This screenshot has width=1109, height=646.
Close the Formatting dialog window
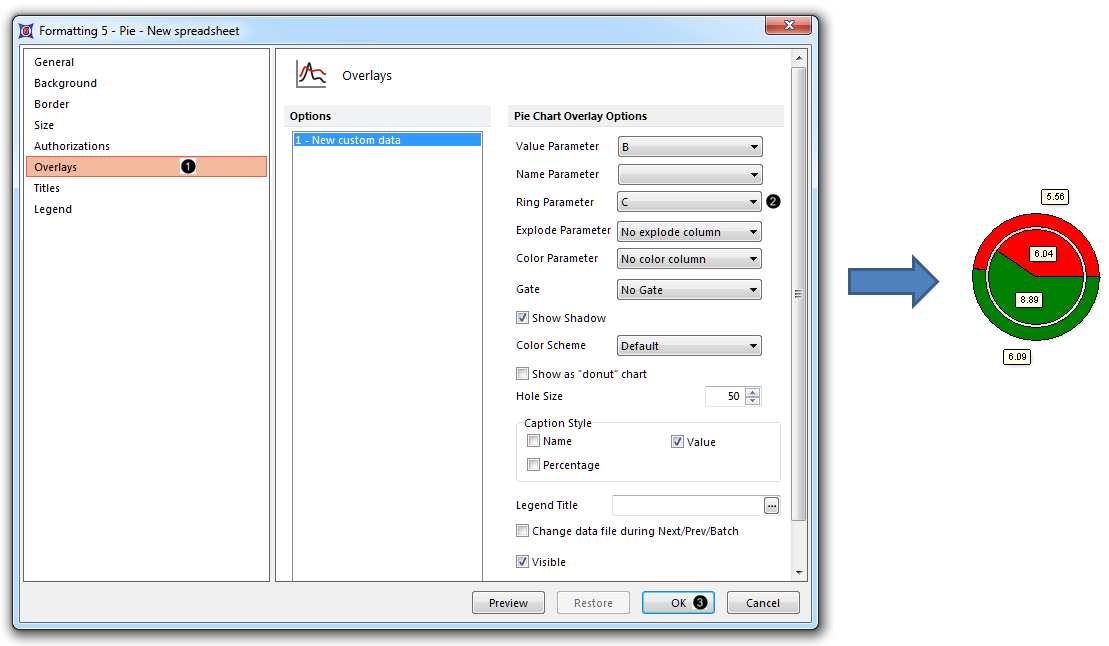pos(790,25)
